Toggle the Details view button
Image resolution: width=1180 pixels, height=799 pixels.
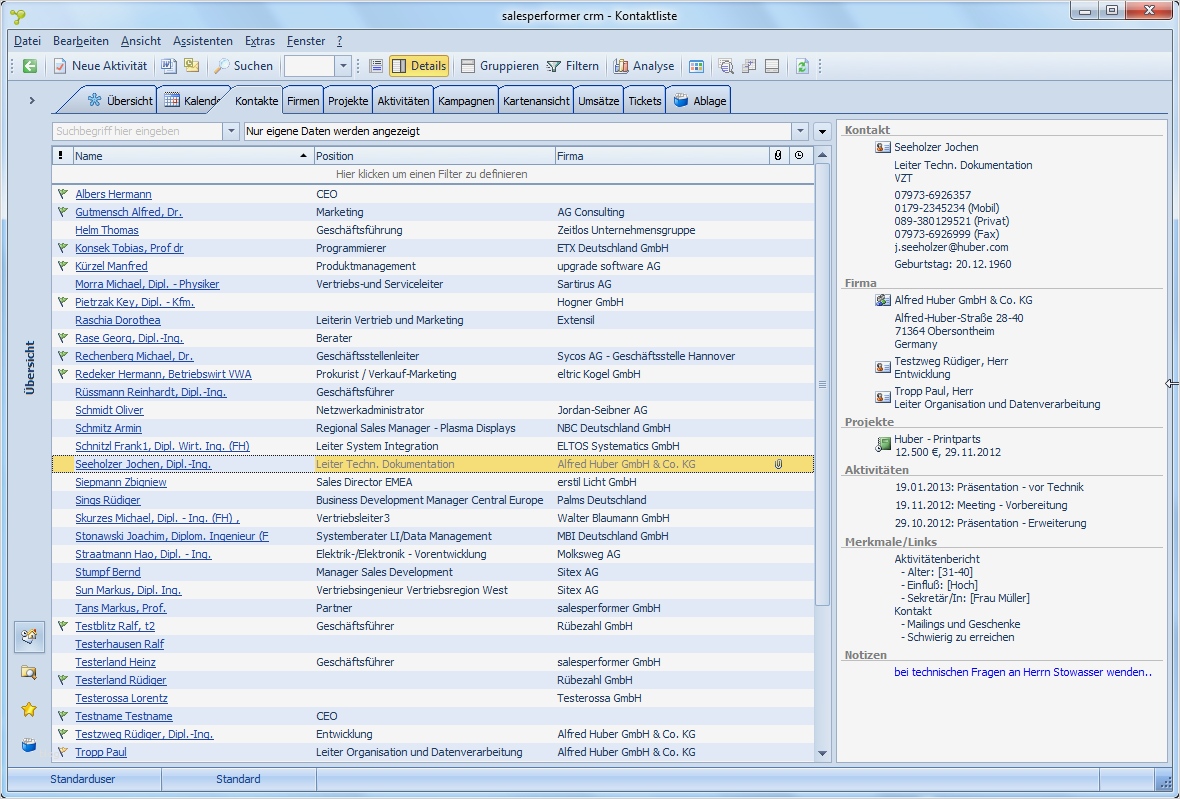pos(419,66)
